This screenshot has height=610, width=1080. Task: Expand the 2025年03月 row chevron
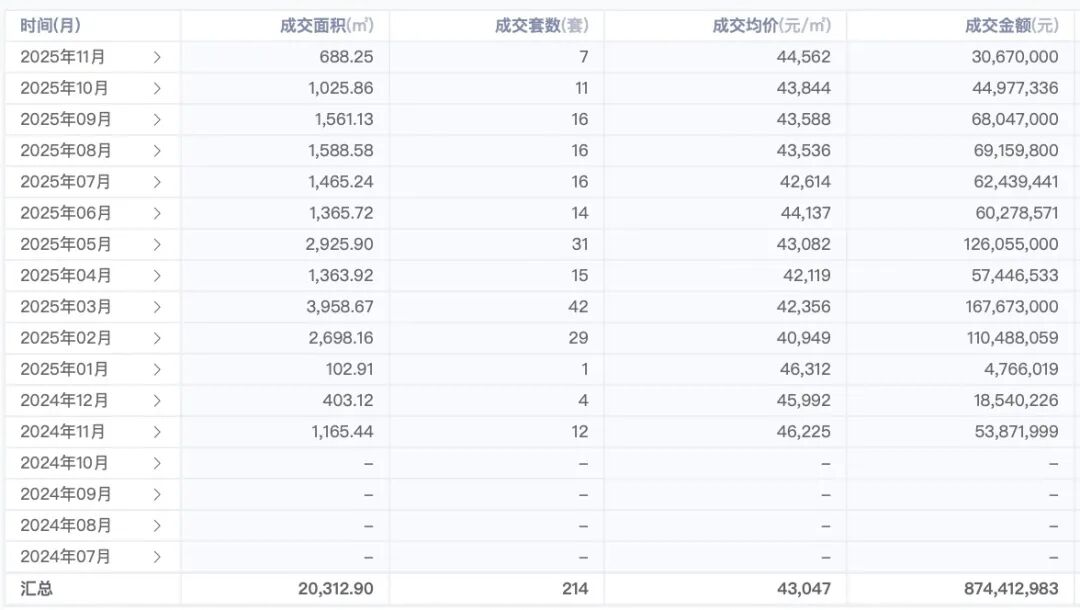click(157, 307)
